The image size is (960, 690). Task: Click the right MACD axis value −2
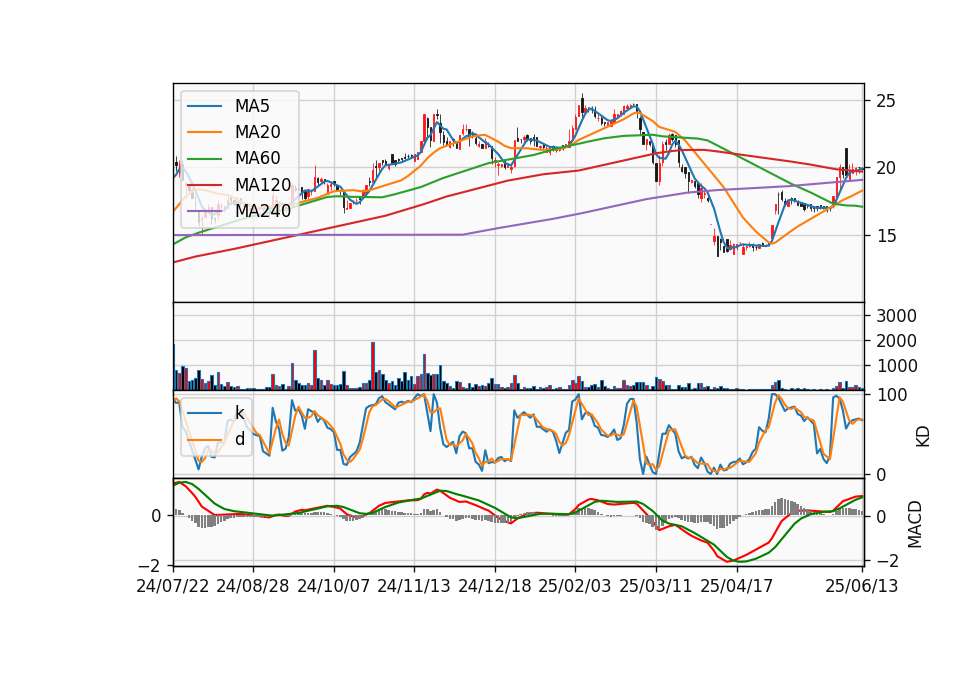pyautogui.click(x=888, y=561)
